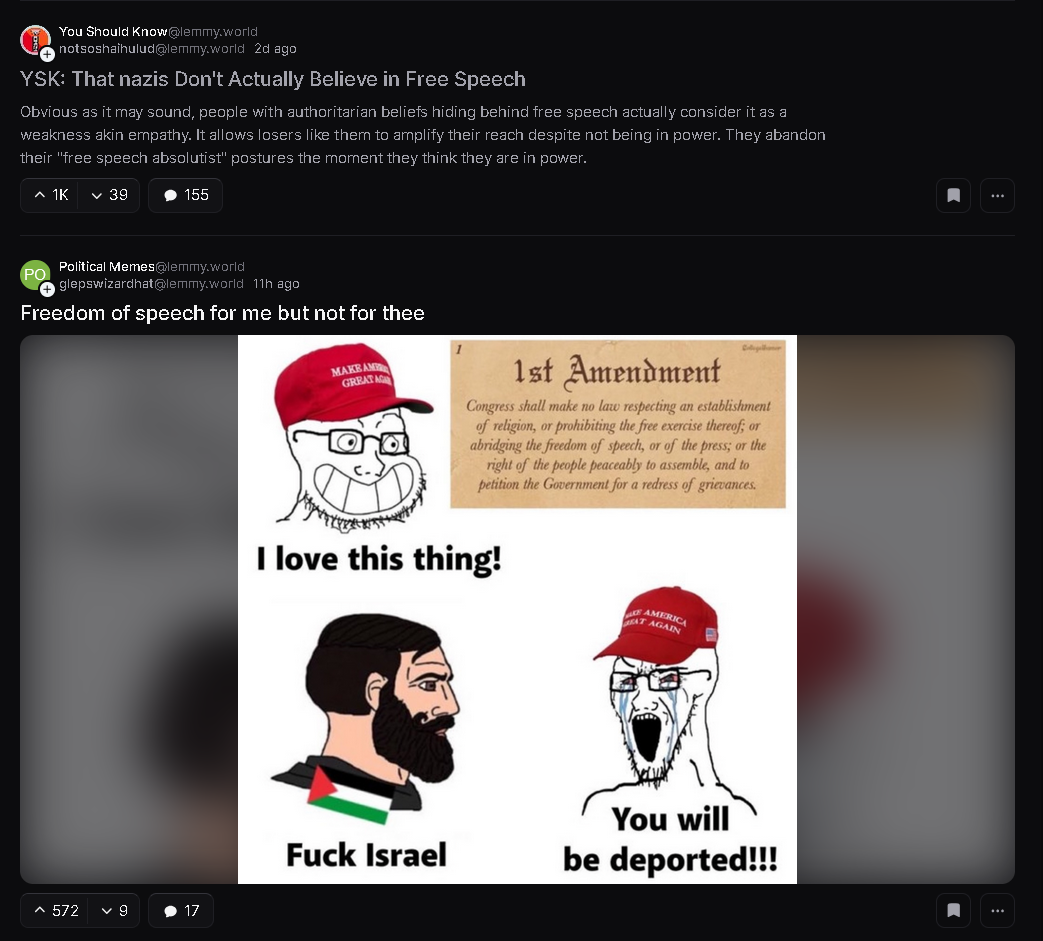1043x941 pixels.
Task: Expand more options for the Political Memes post
Action: point(997,910)
